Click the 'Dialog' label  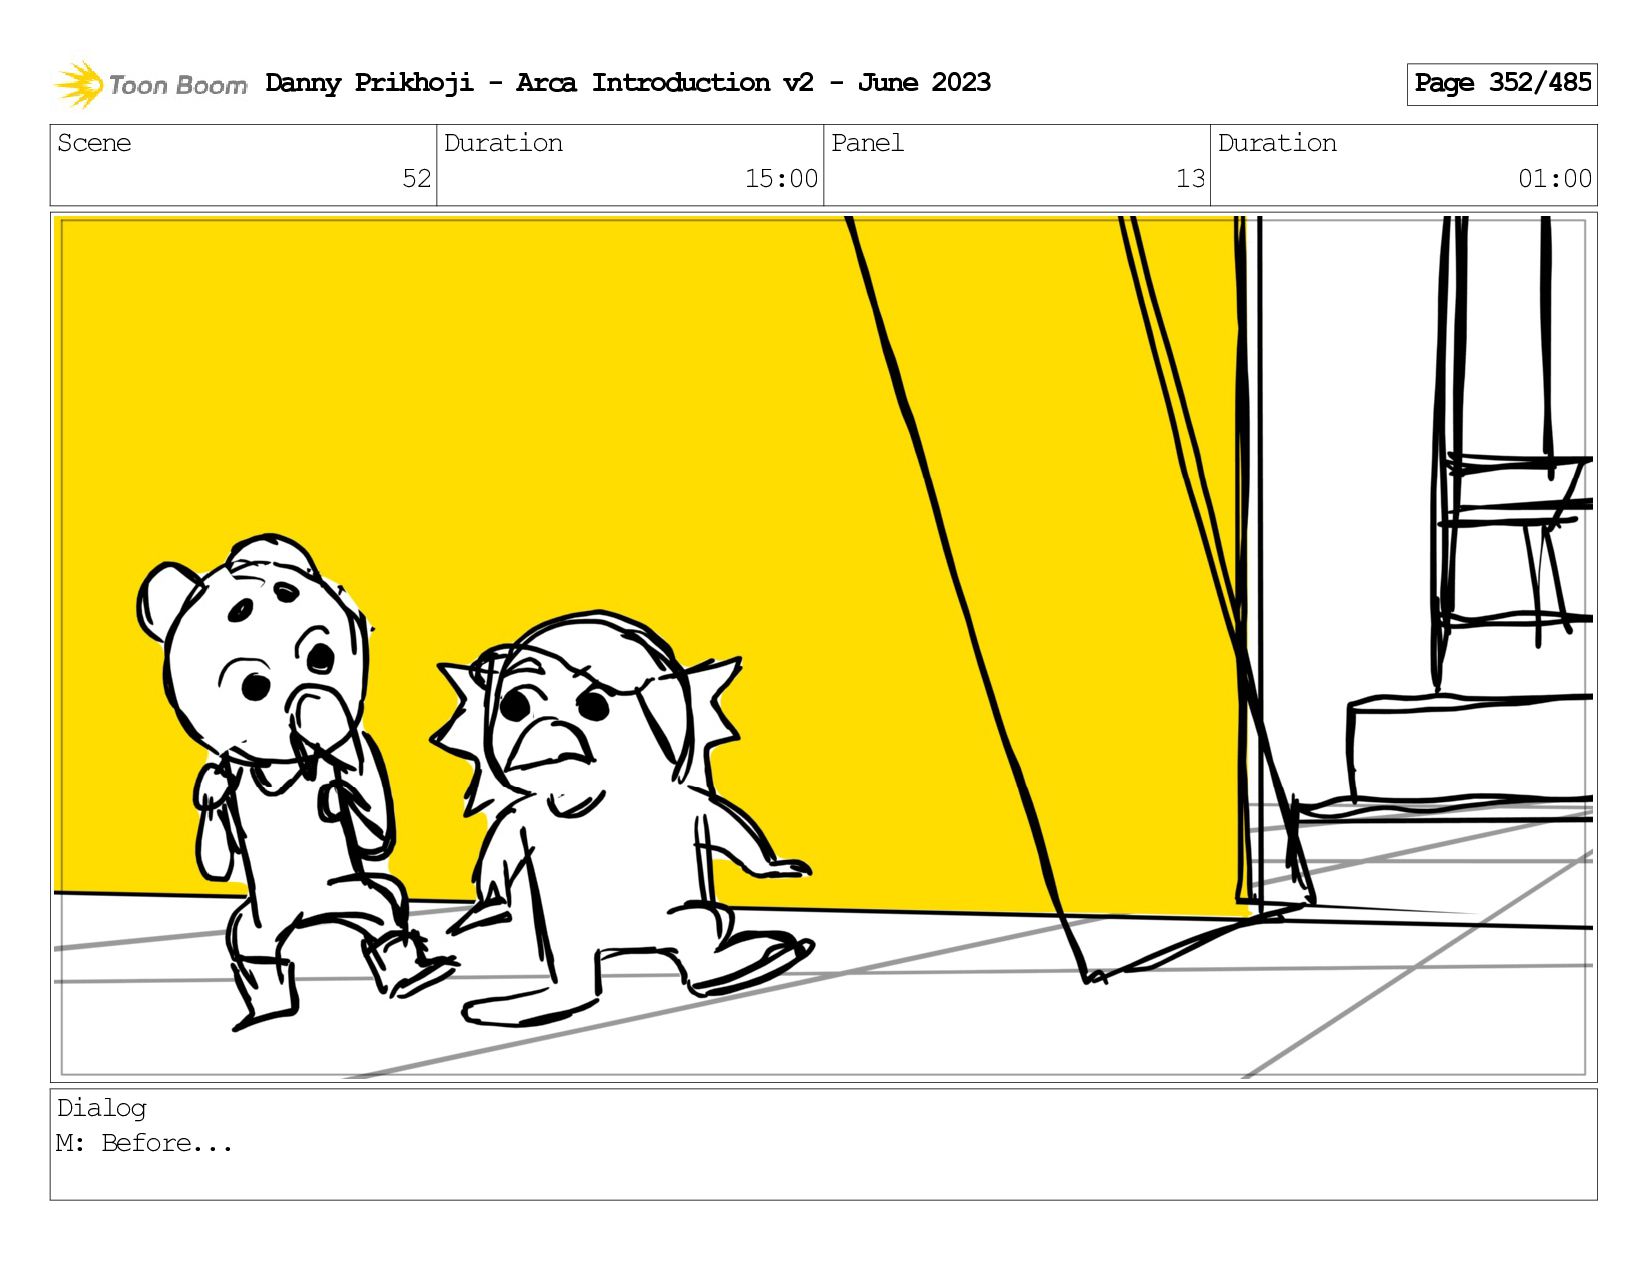(102, 1108)
